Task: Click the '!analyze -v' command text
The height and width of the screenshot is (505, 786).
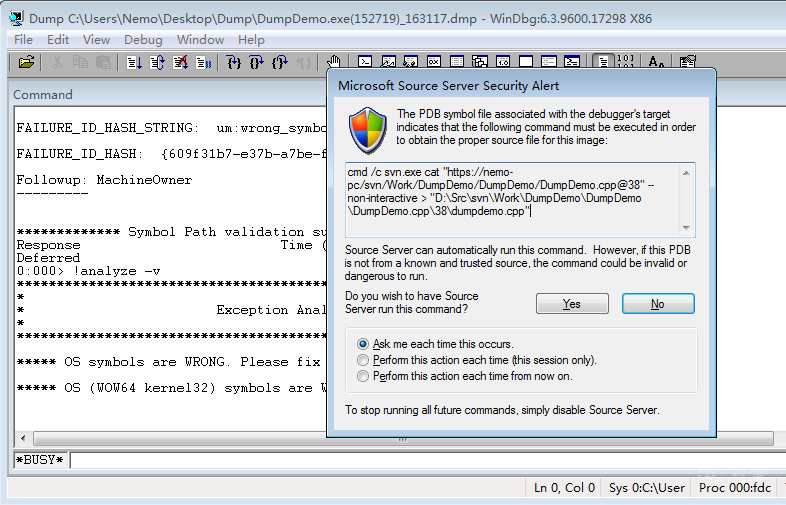Action: (x=116, y=271)
